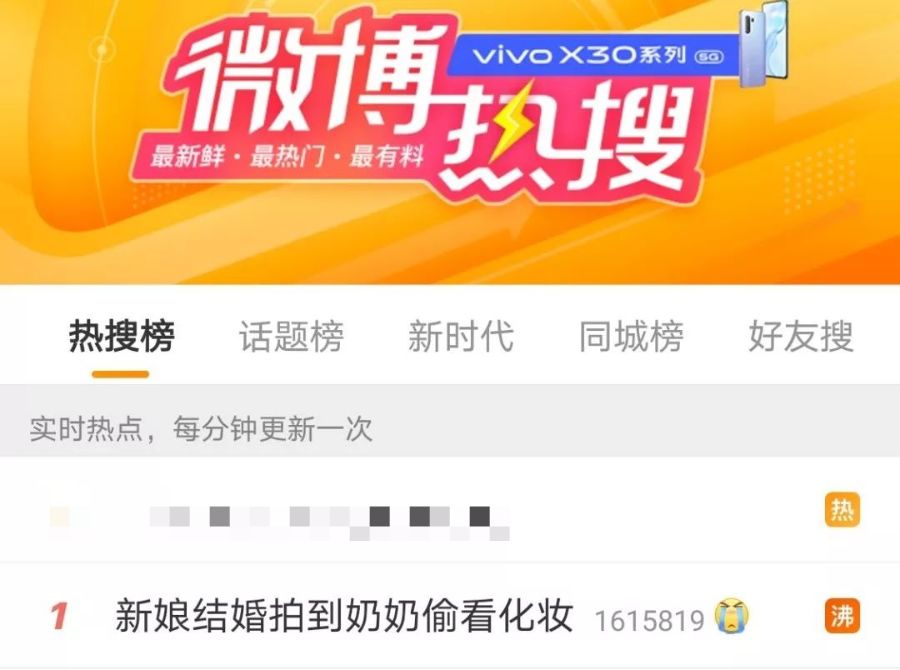
Task: Click the orange underline below 热搜榜
Action: point(121,374)
